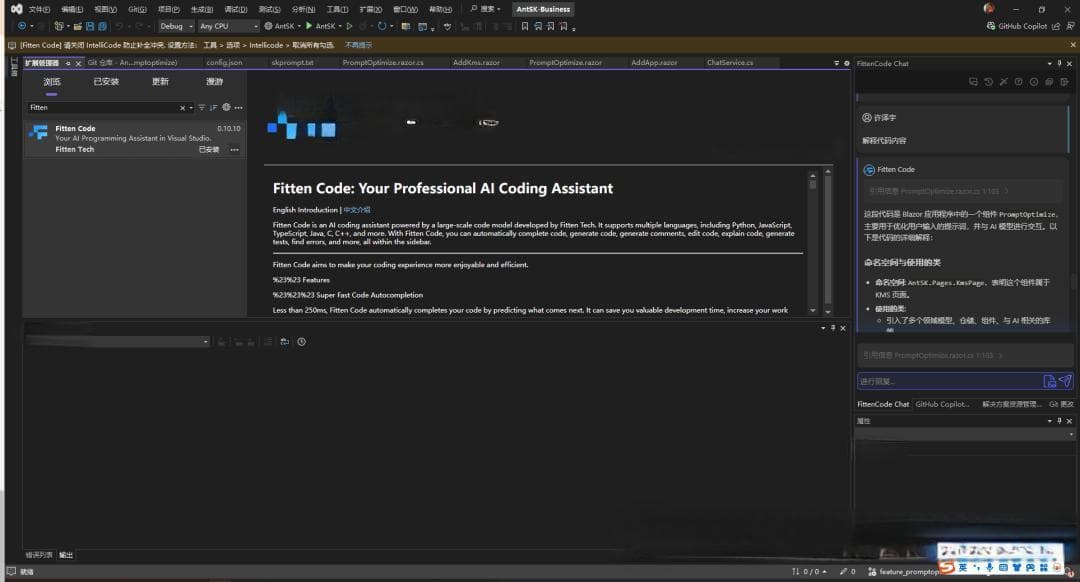Click the open file folder icon
This screenshot has width=1080, height=582.
click(x=78, y=26)
